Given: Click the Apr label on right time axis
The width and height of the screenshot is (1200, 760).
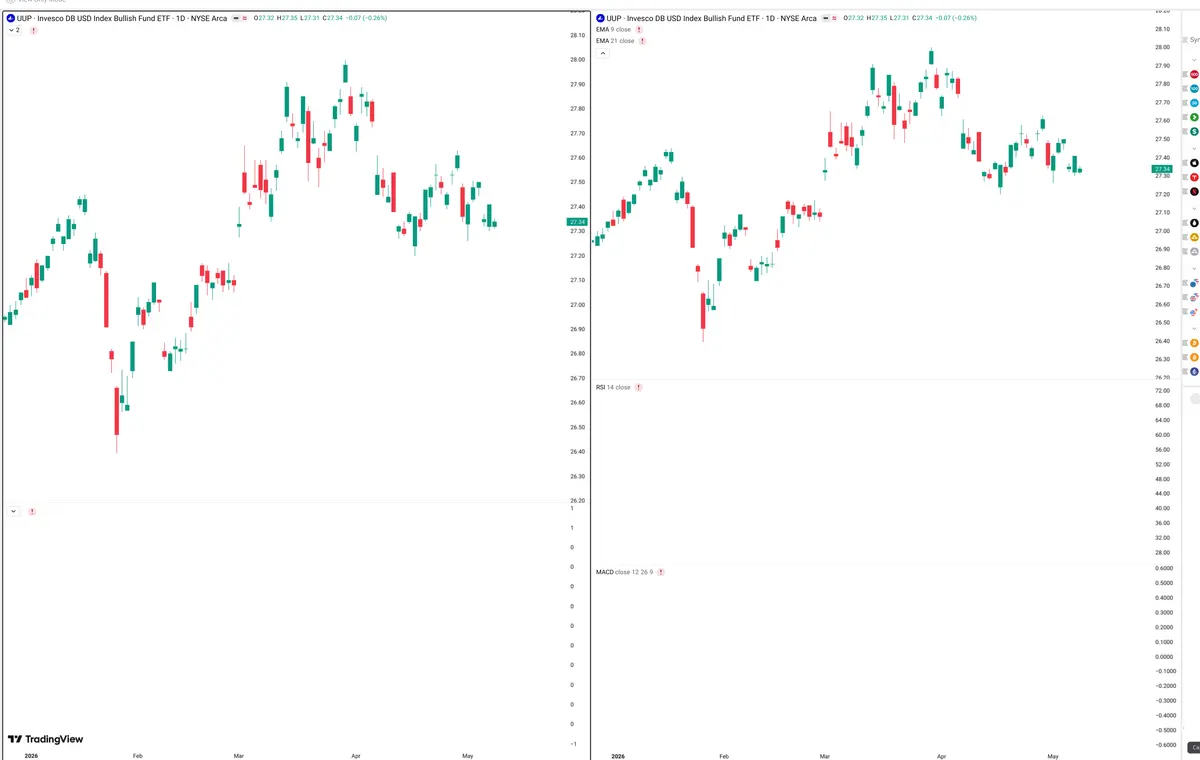Looking at the screenshot, I should 941,757.
